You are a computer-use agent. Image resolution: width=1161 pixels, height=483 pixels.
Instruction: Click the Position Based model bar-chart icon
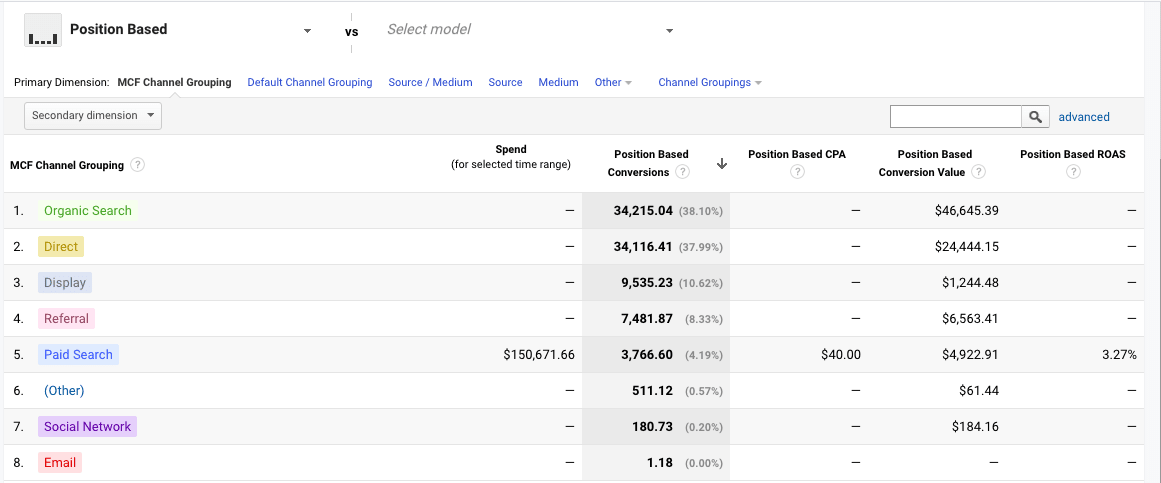coord(42,30)
